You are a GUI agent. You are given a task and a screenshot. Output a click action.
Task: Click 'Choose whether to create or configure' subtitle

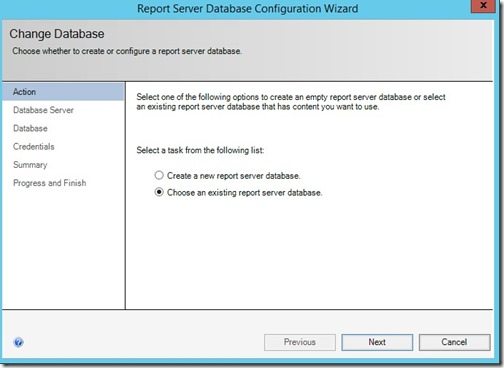(127, 51)
